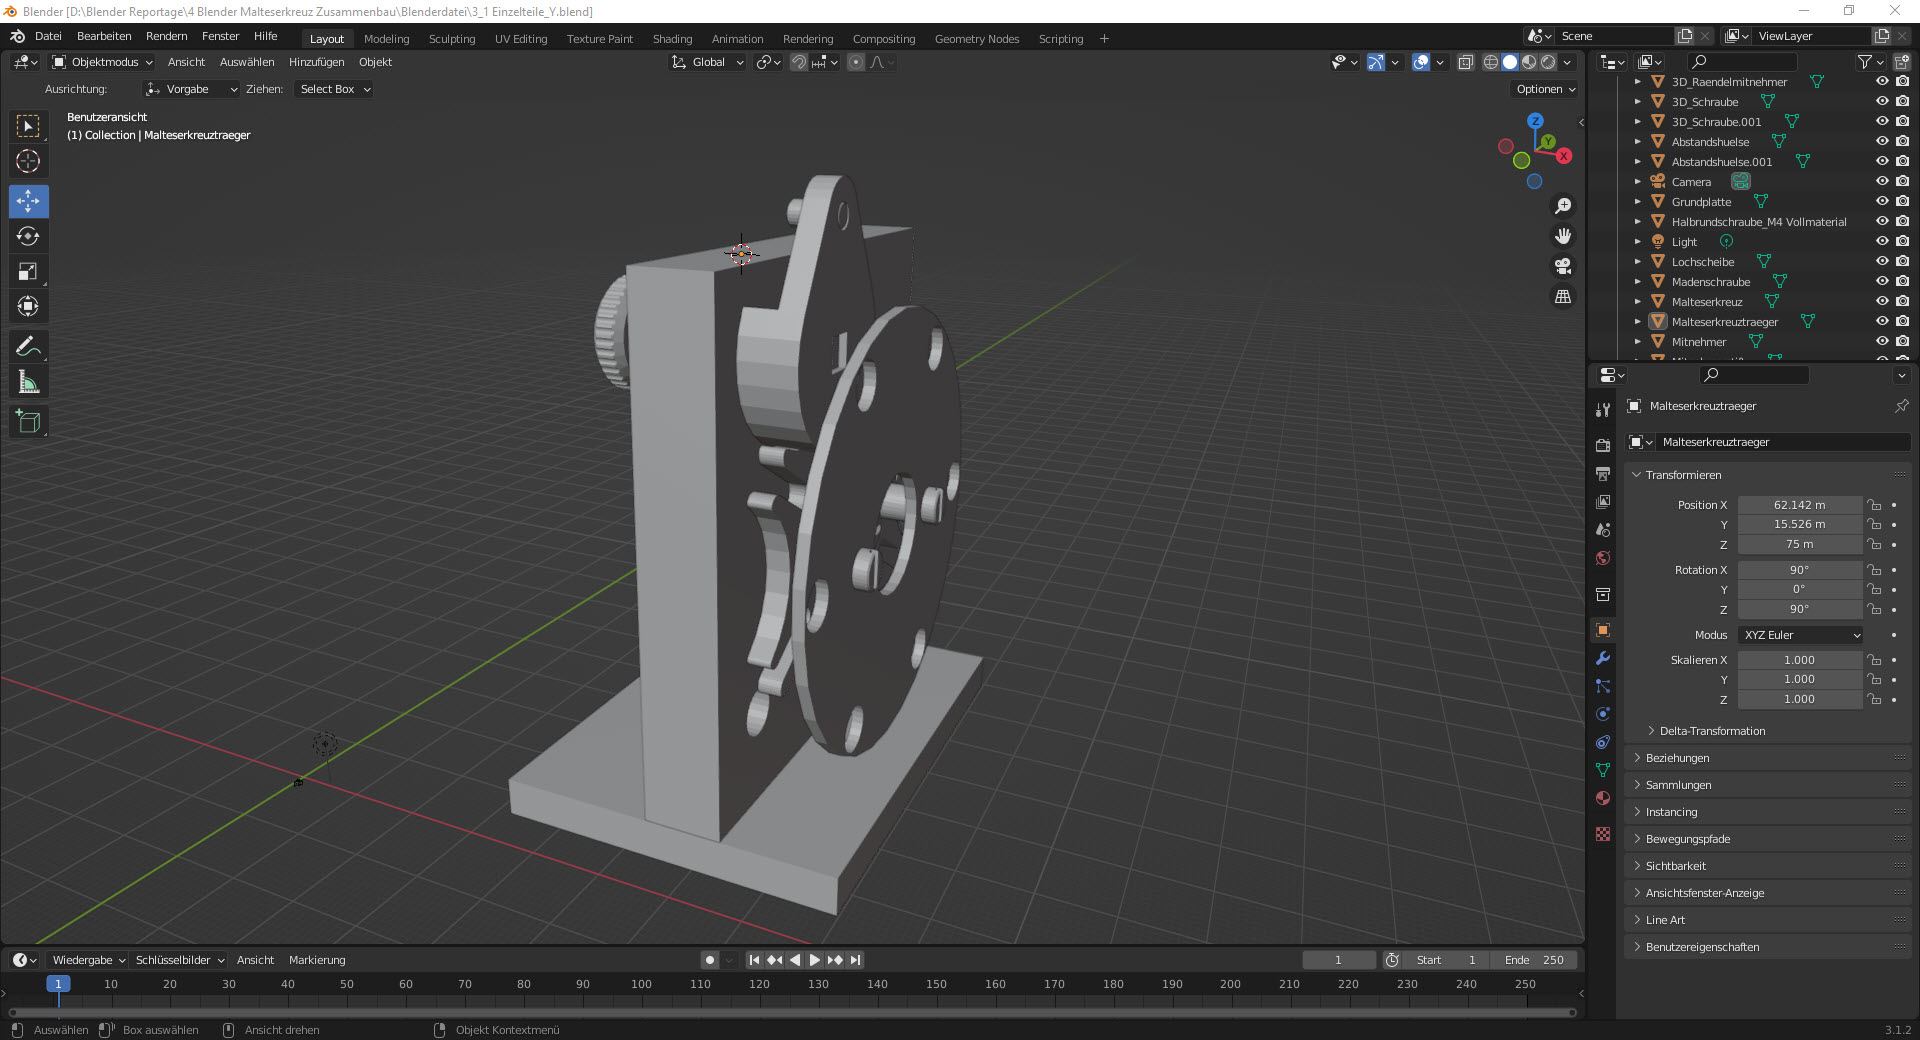Select 3D_Raendelmitnehmer in the outliner
This screenshot has height=1040, width=1920.
click(1729, 82)
